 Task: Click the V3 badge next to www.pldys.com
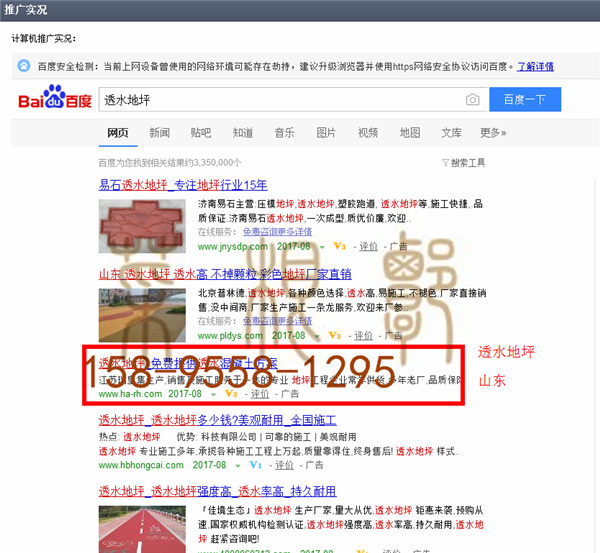tap(335, 335)
